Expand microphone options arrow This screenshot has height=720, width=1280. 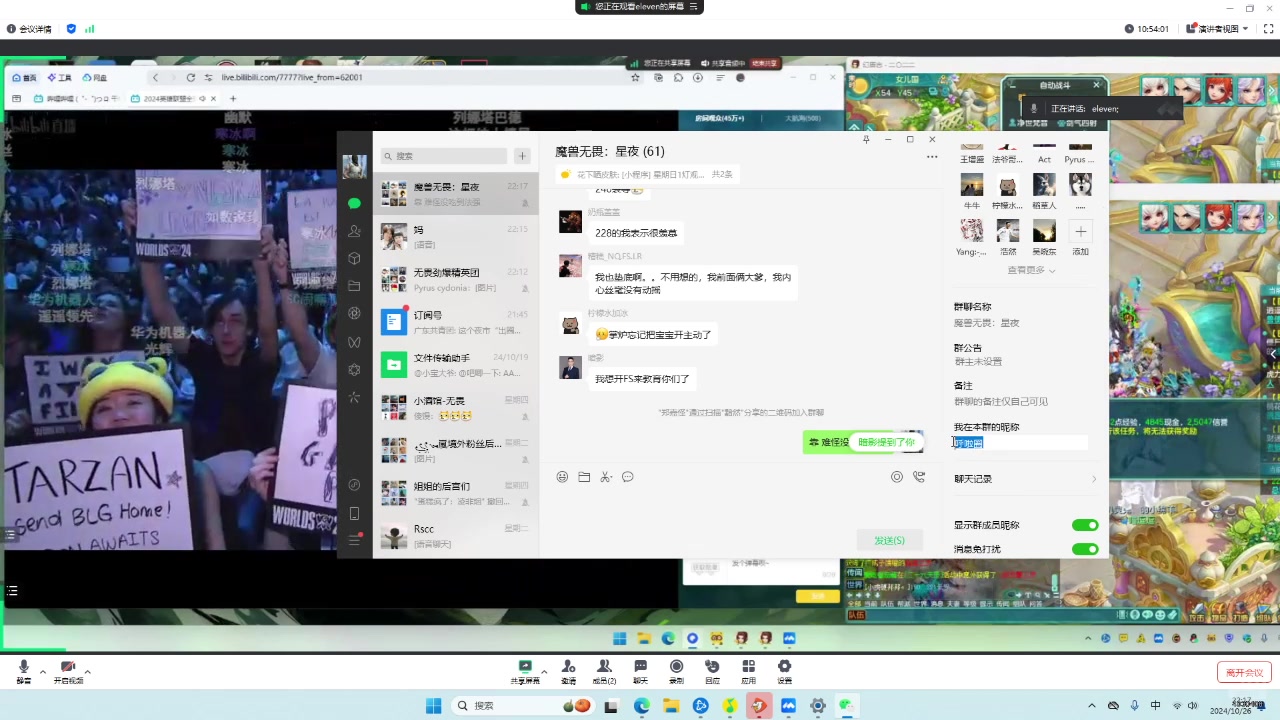pyautogui.click(x=42, y=671)
